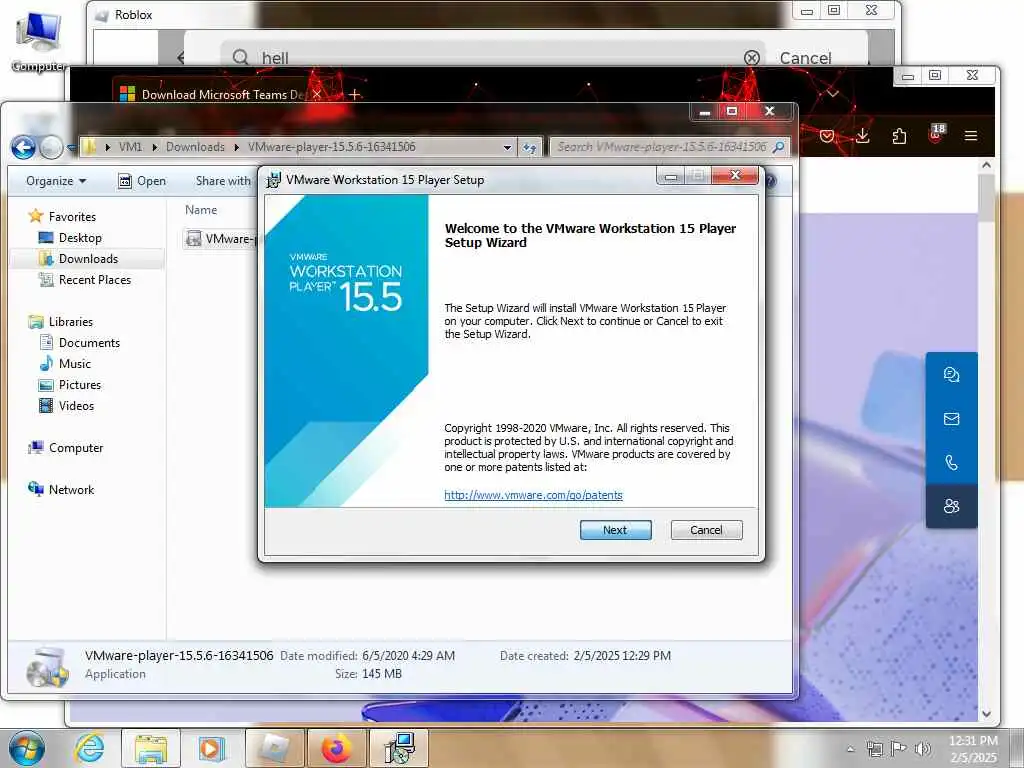Expand breadcrumb arrow after Downloads
Viewport: 1024px width, 768px height.
click(237, 148)
